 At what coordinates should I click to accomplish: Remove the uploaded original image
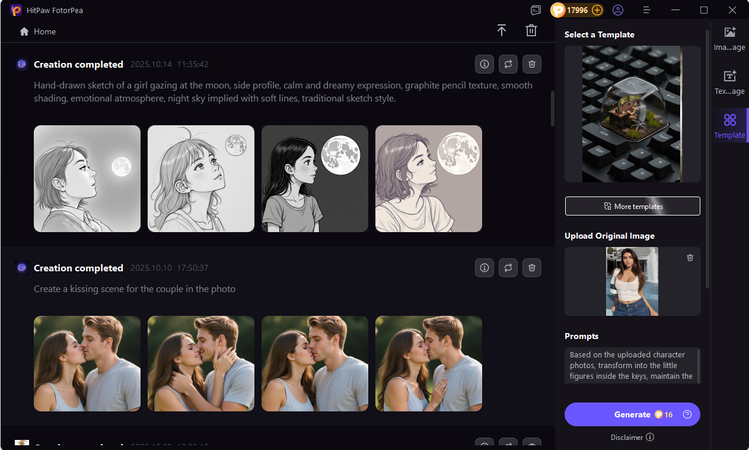click(689, 258)
